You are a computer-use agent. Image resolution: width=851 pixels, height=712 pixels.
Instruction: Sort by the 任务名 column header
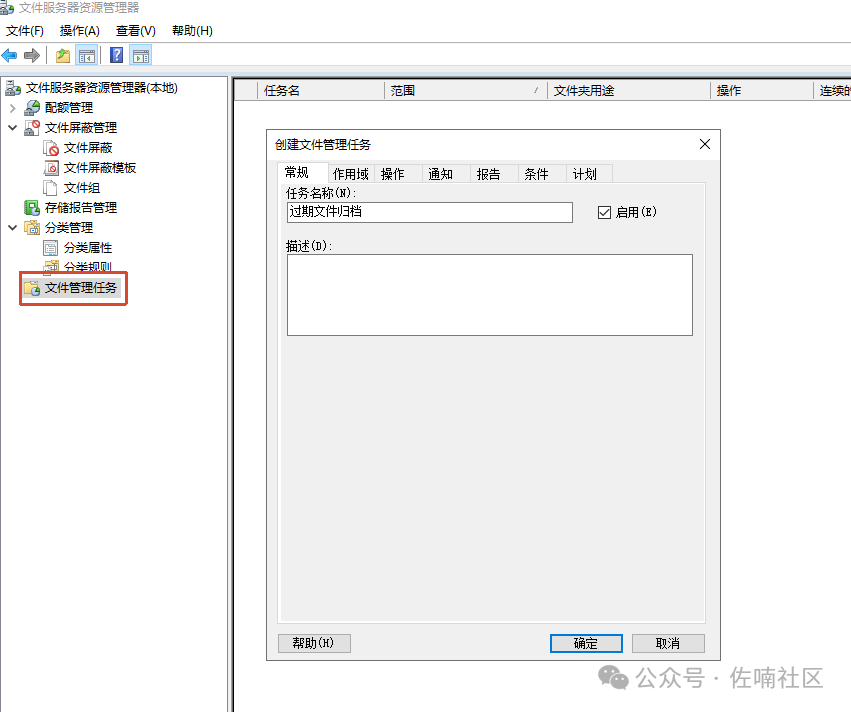click(320, 91)
